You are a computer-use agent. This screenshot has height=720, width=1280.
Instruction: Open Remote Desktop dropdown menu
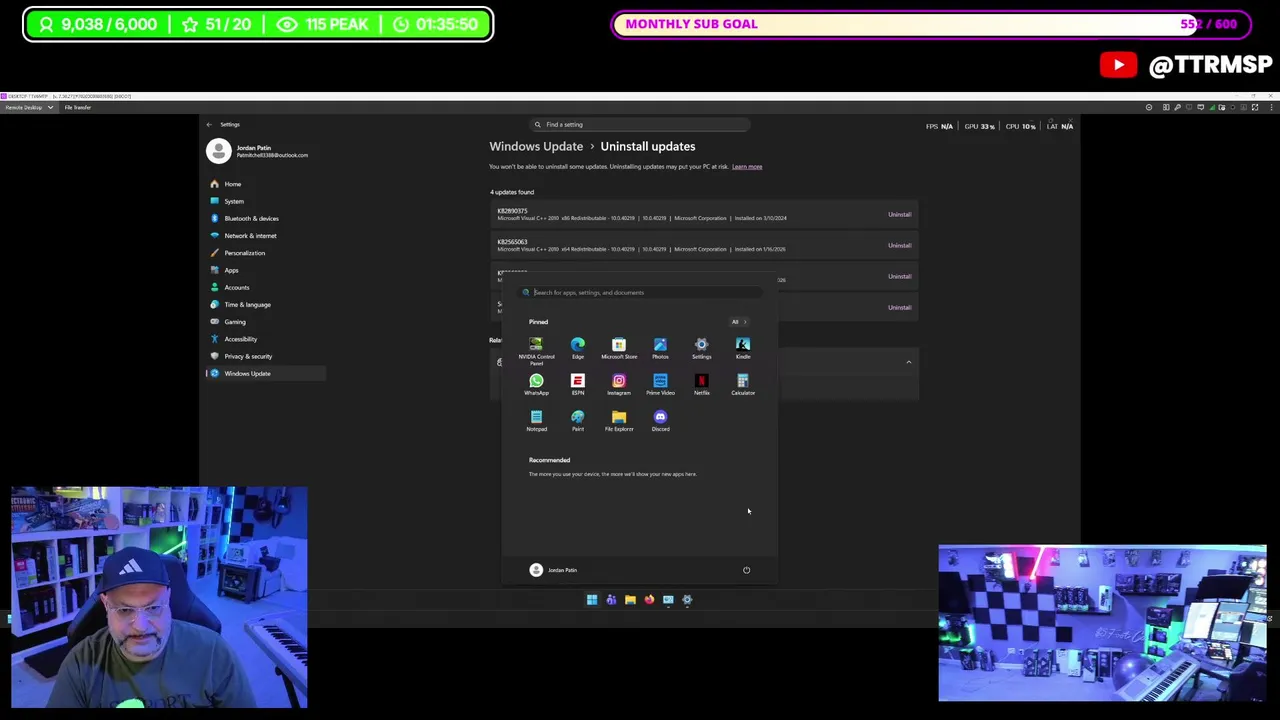(x=28, y=107)
